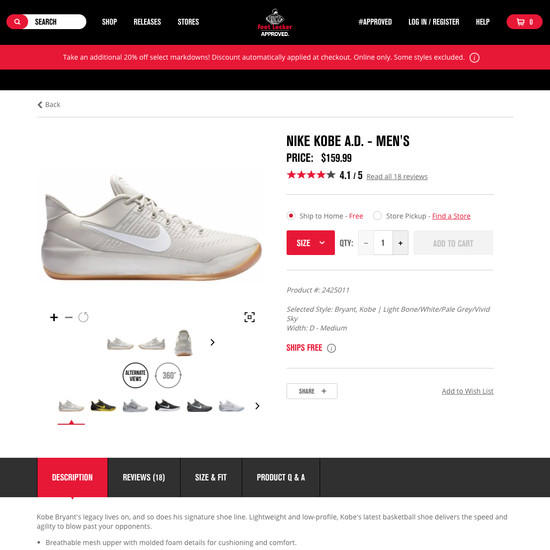This screenshot has height=550, width=550.
Task: Click the promo banner info icon
Action: point(474,58)
